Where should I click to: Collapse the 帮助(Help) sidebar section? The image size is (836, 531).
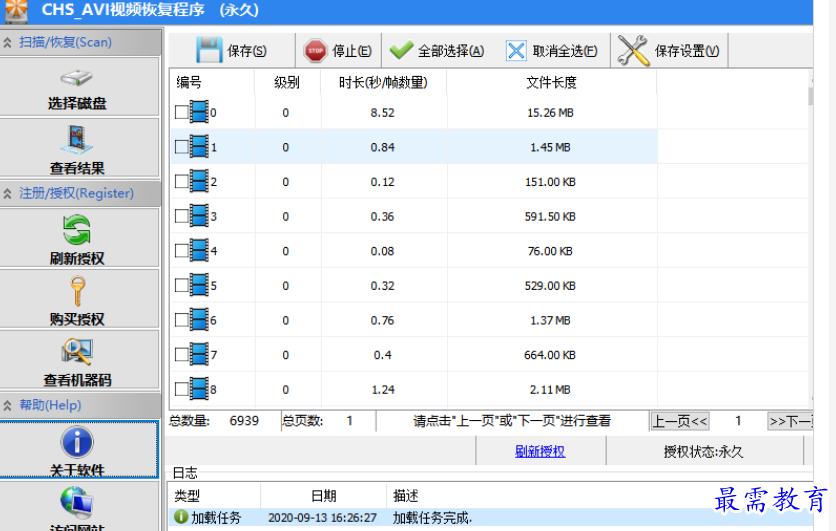[9, 405]
